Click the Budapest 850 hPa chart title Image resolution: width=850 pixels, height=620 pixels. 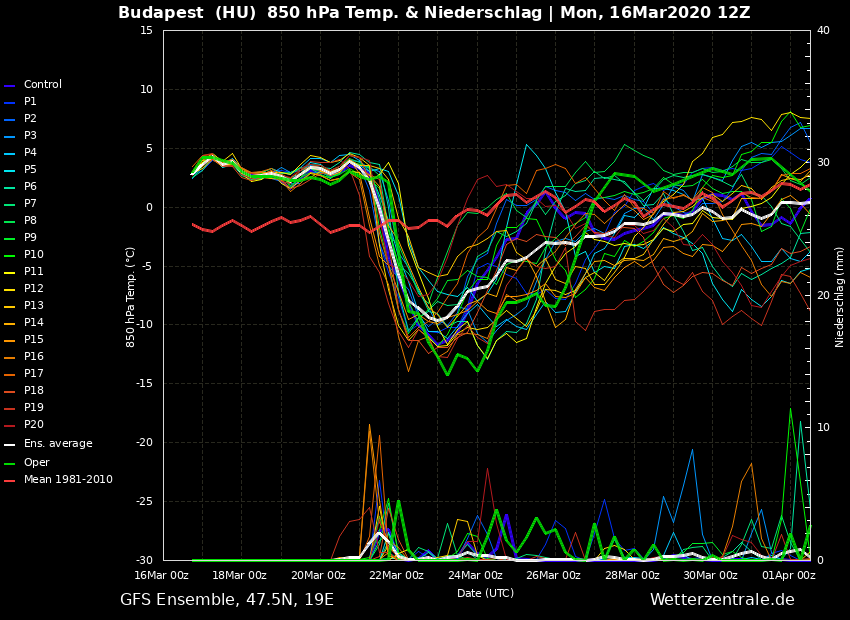(x=434, y=13)
